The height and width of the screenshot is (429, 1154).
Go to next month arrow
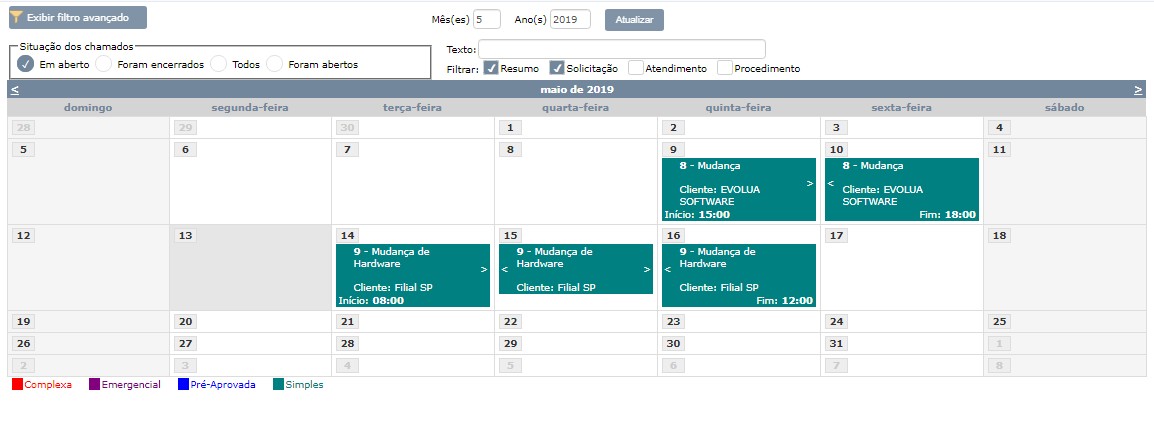[1138, 90]
